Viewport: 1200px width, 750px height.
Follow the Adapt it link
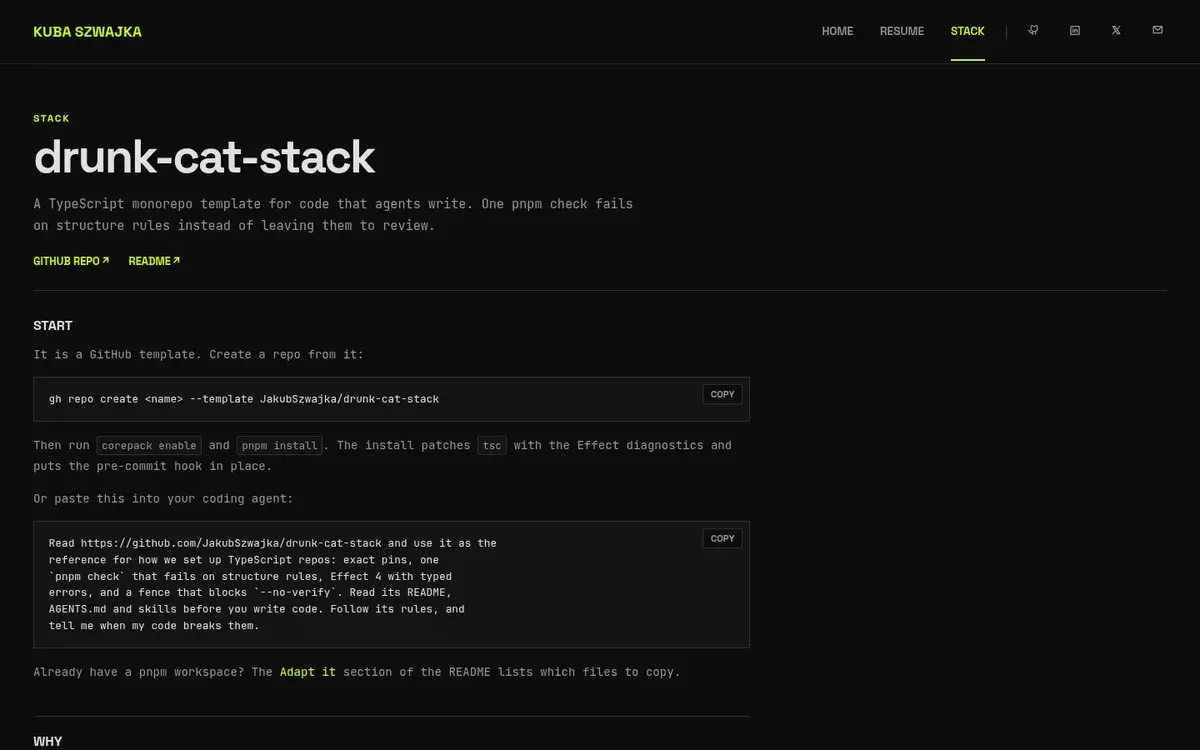(307, 672)
